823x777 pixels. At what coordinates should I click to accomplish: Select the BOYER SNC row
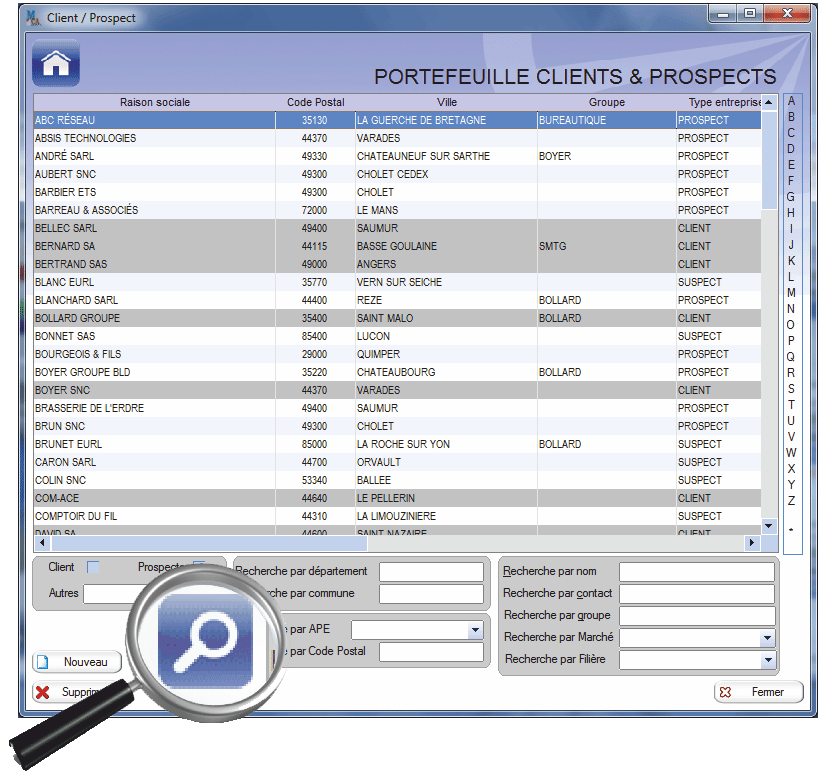[x=397, y=390]
